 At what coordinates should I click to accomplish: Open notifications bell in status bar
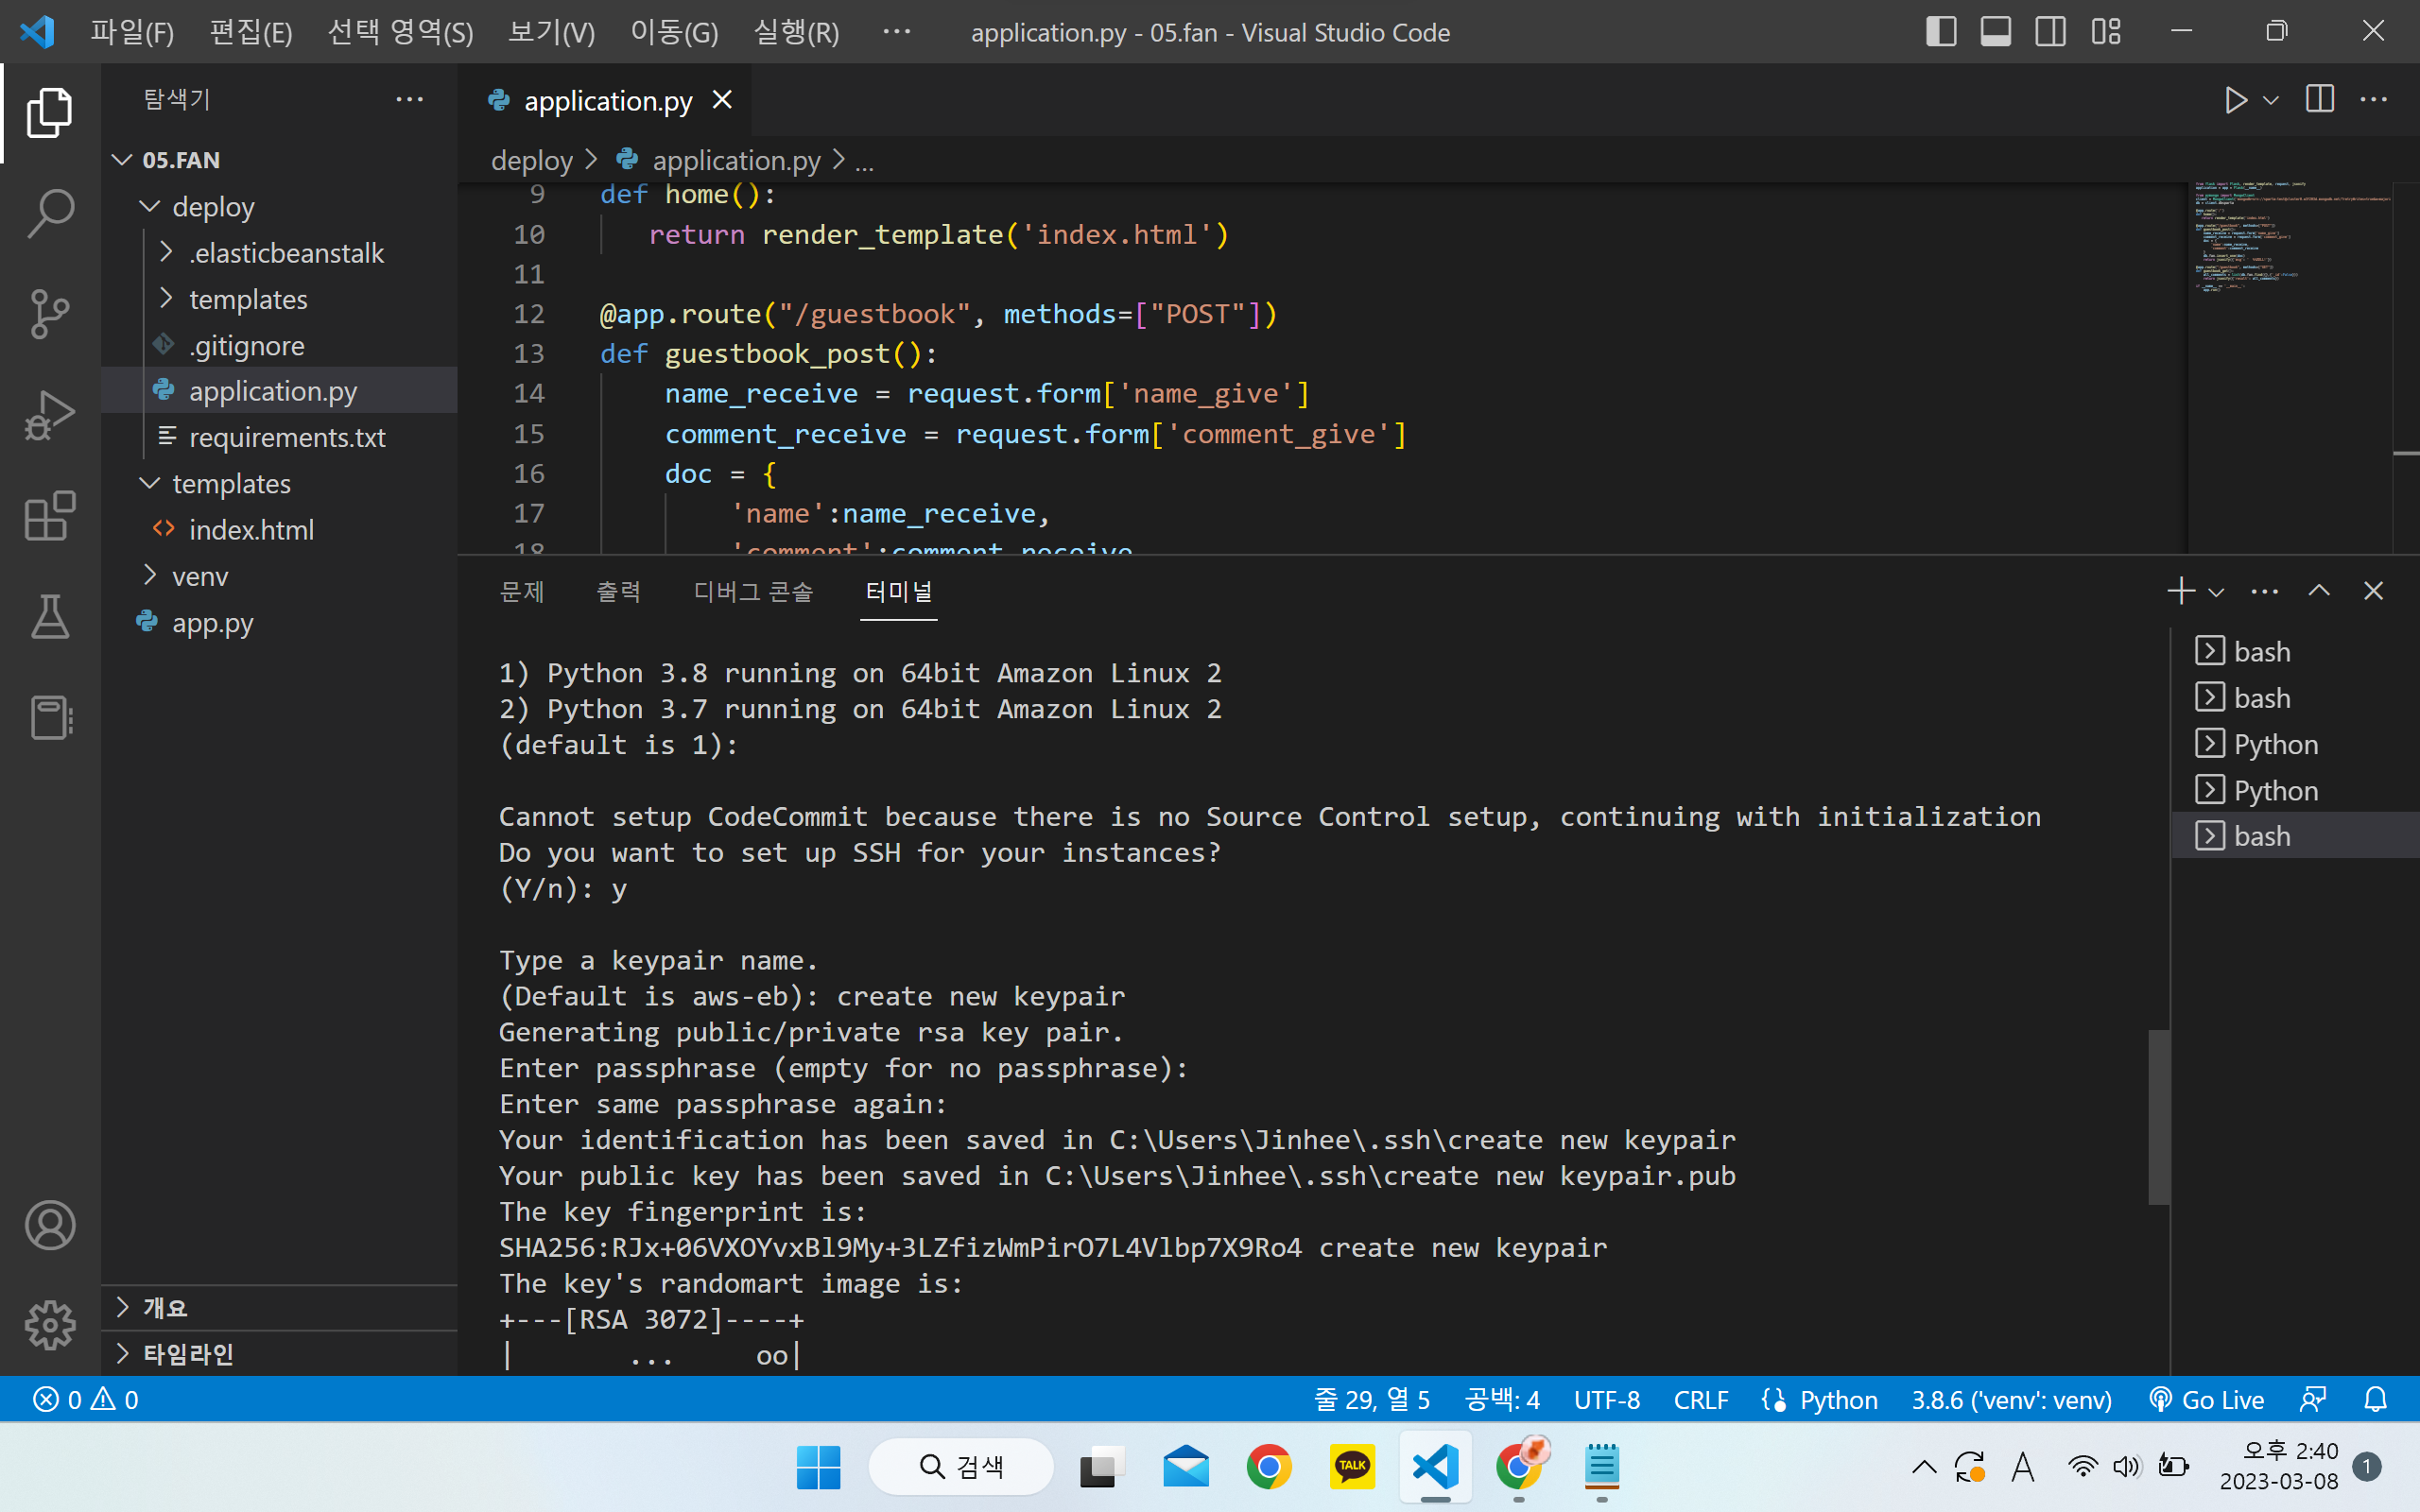[2375, 1399]
